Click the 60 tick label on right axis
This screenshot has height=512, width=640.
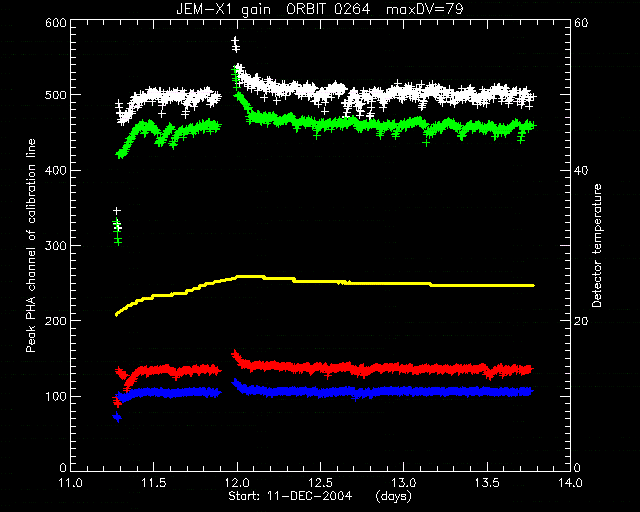pos(581,23)
